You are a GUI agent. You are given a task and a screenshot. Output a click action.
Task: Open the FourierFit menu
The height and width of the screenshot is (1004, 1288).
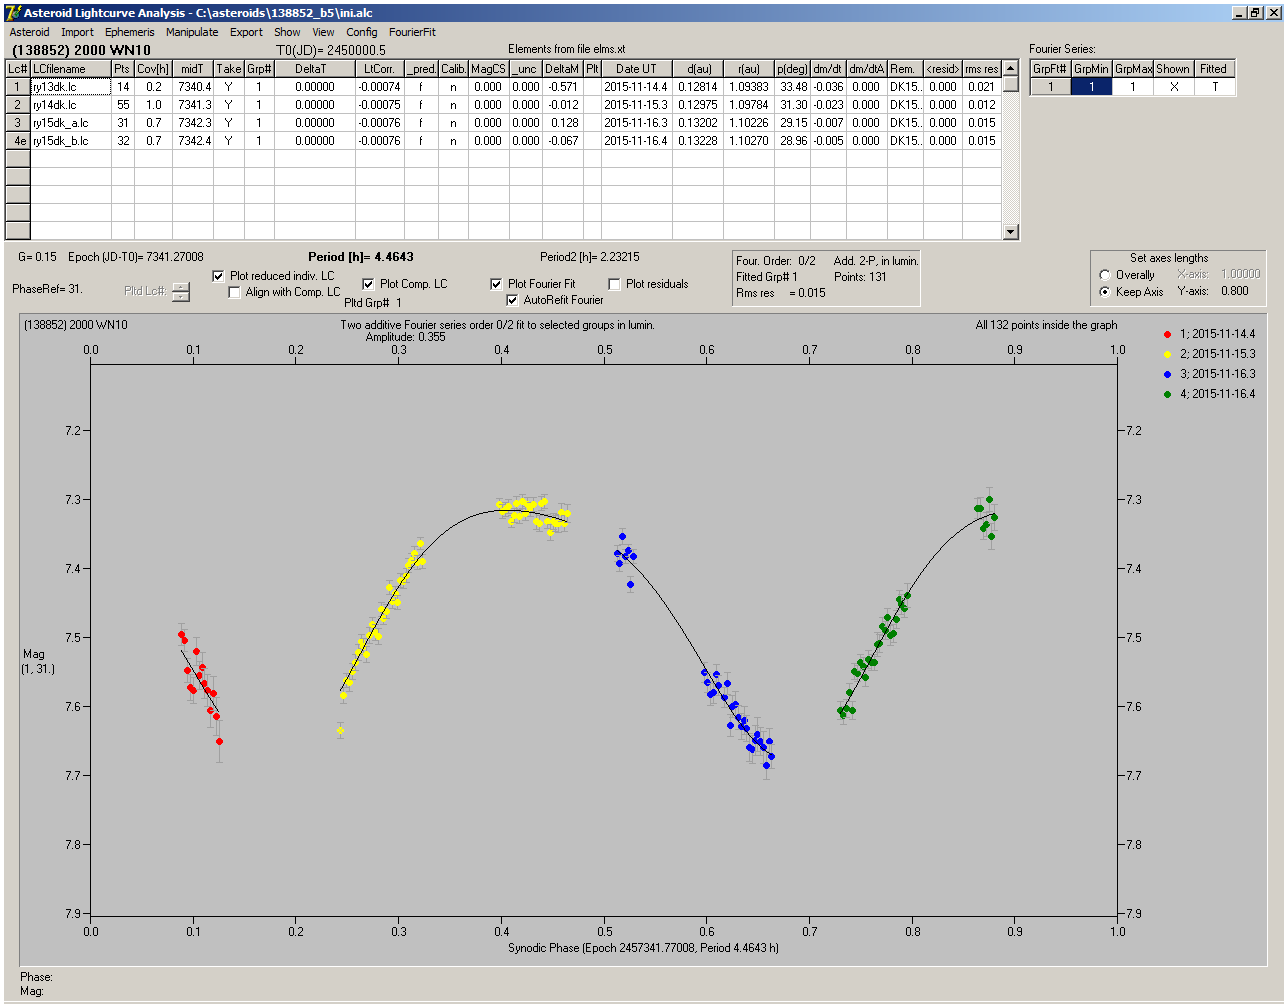(x=412, y=32)
